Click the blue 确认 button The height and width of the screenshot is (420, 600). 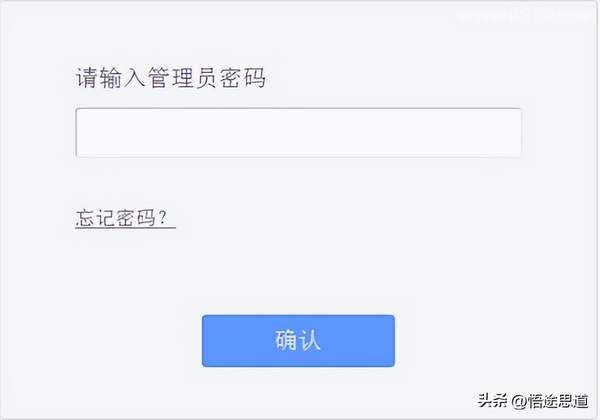pos(298,341)
